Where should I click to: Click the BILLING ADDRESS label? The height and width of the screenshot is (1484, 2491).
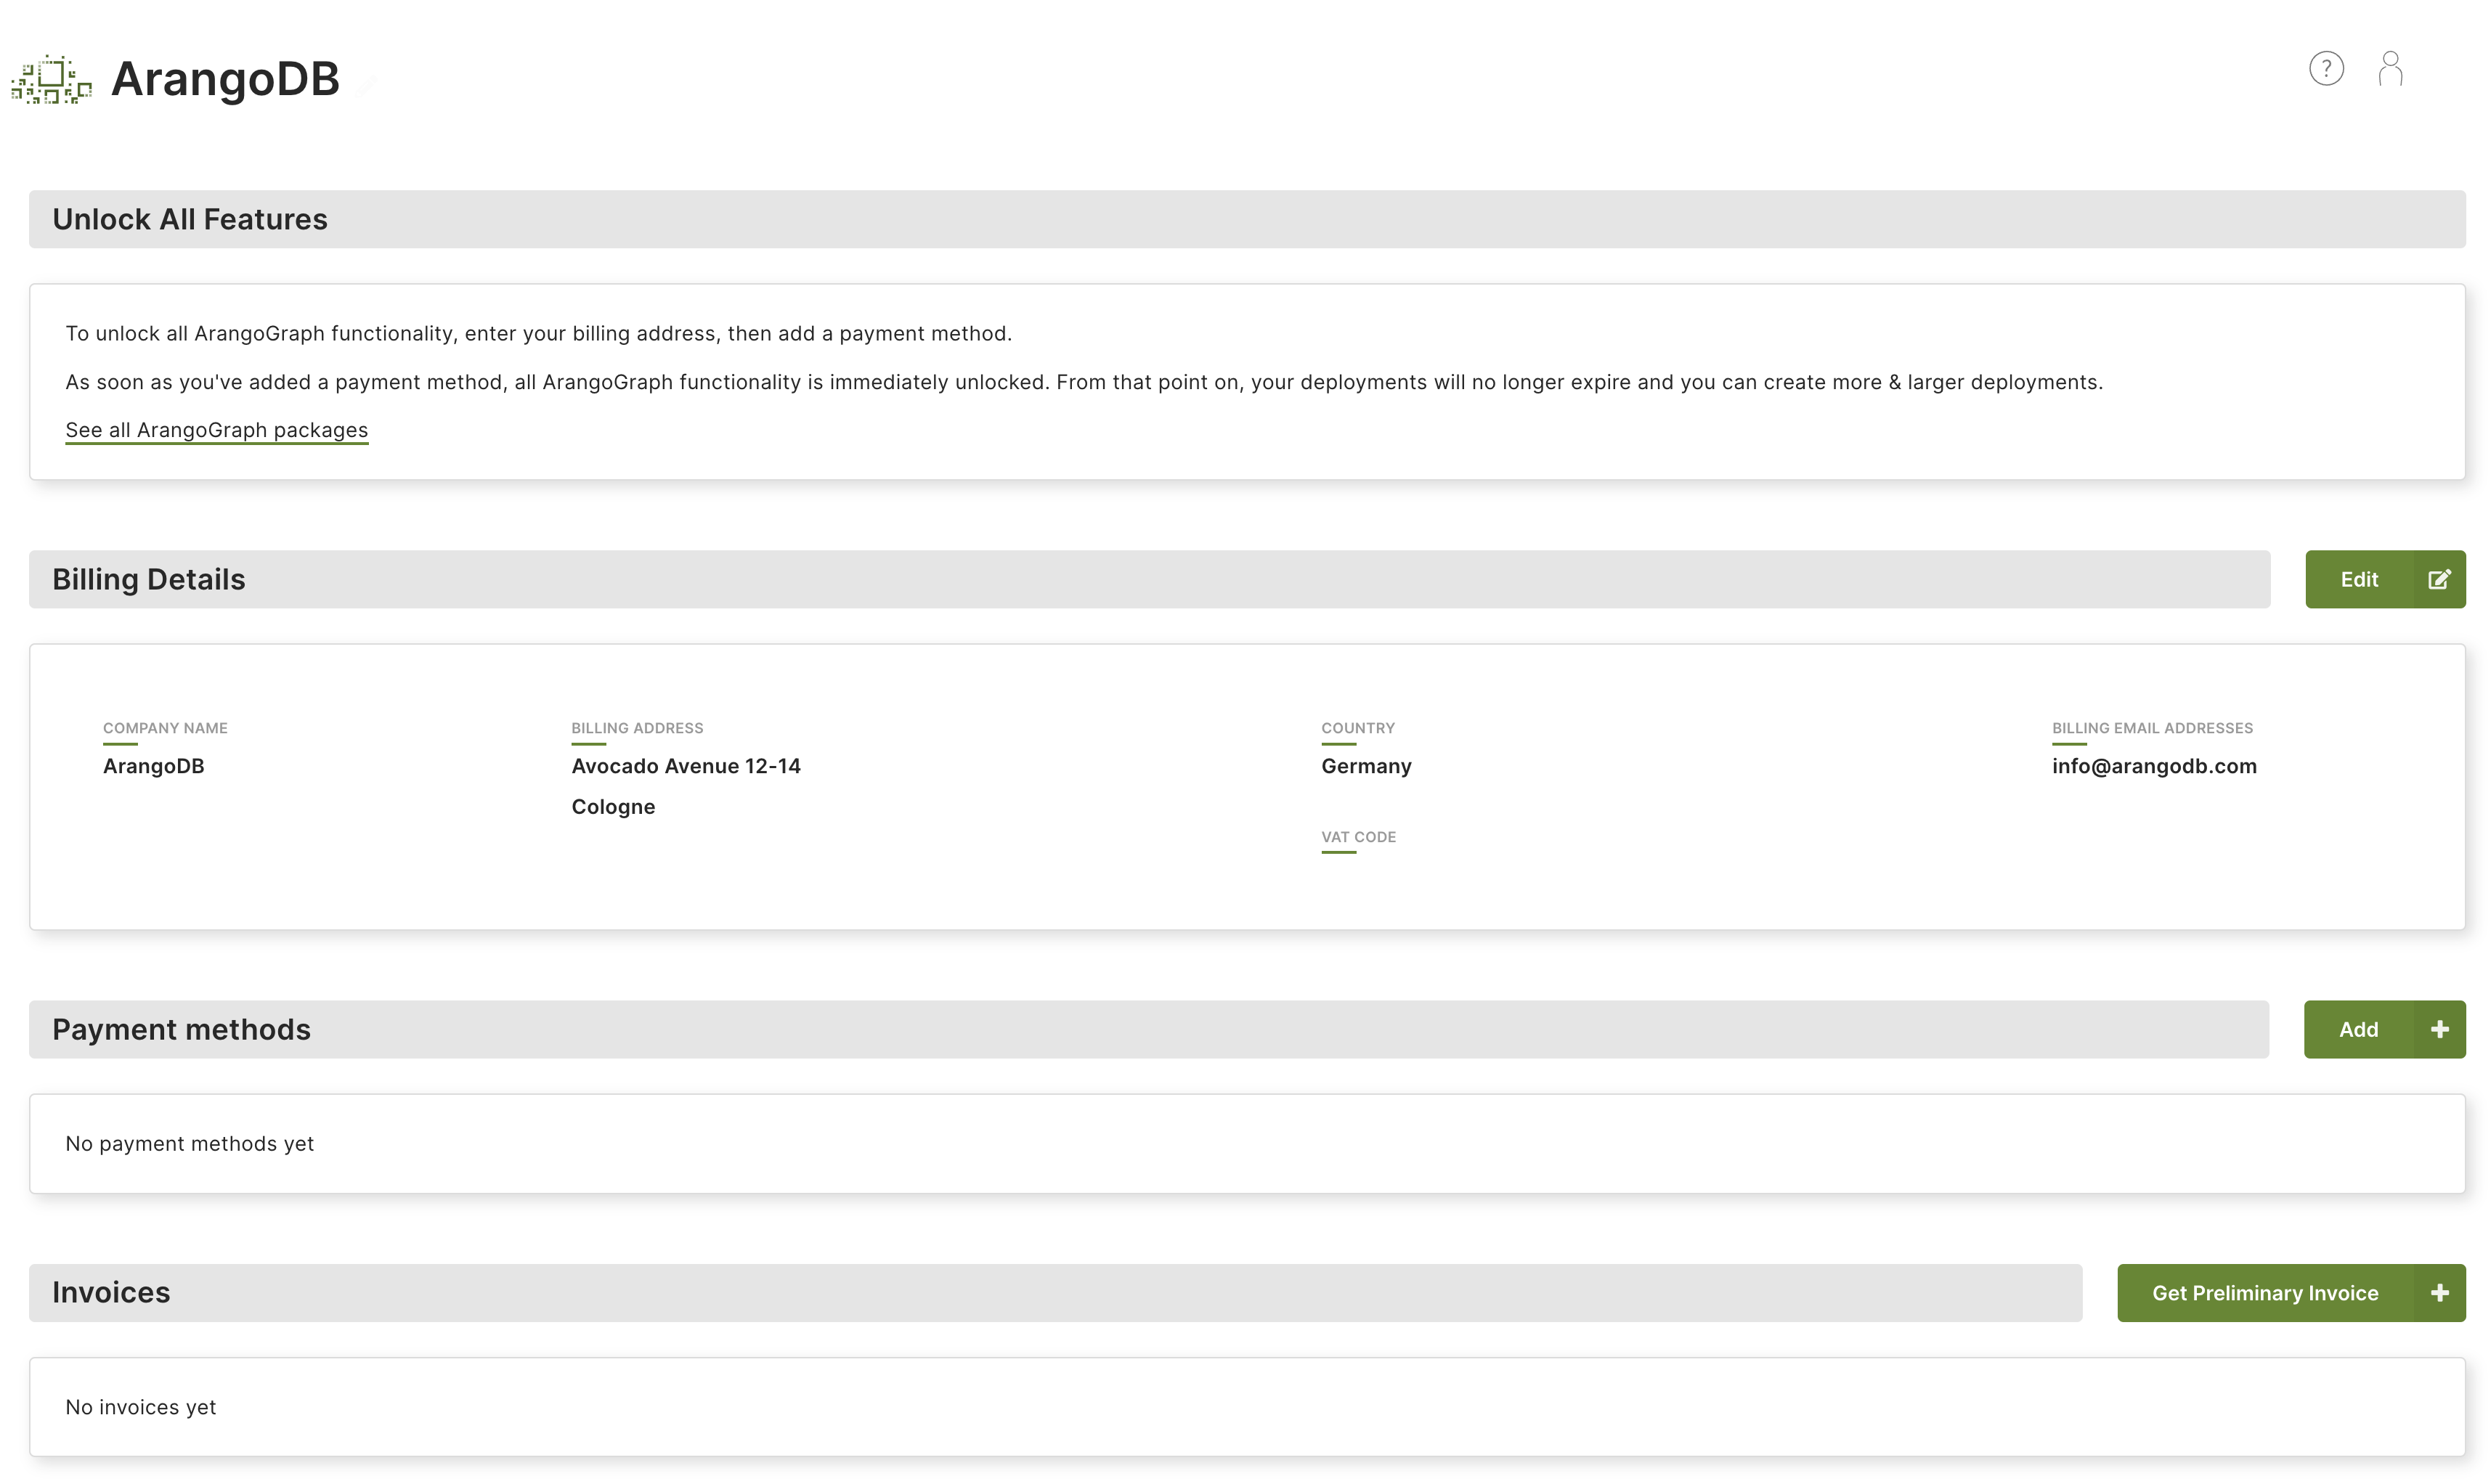tap(637, 728)
